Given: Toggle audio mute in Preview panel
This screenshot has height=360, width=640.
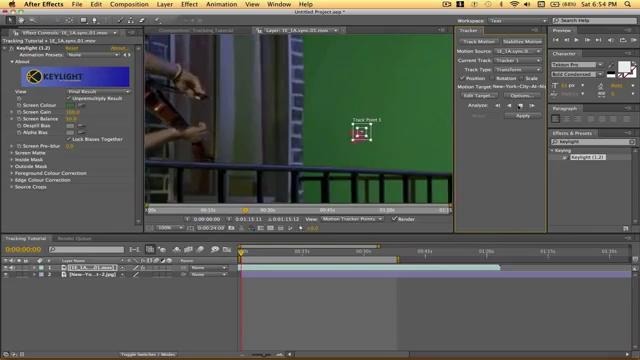Looking at the screenshot, I should coord(611,40).
